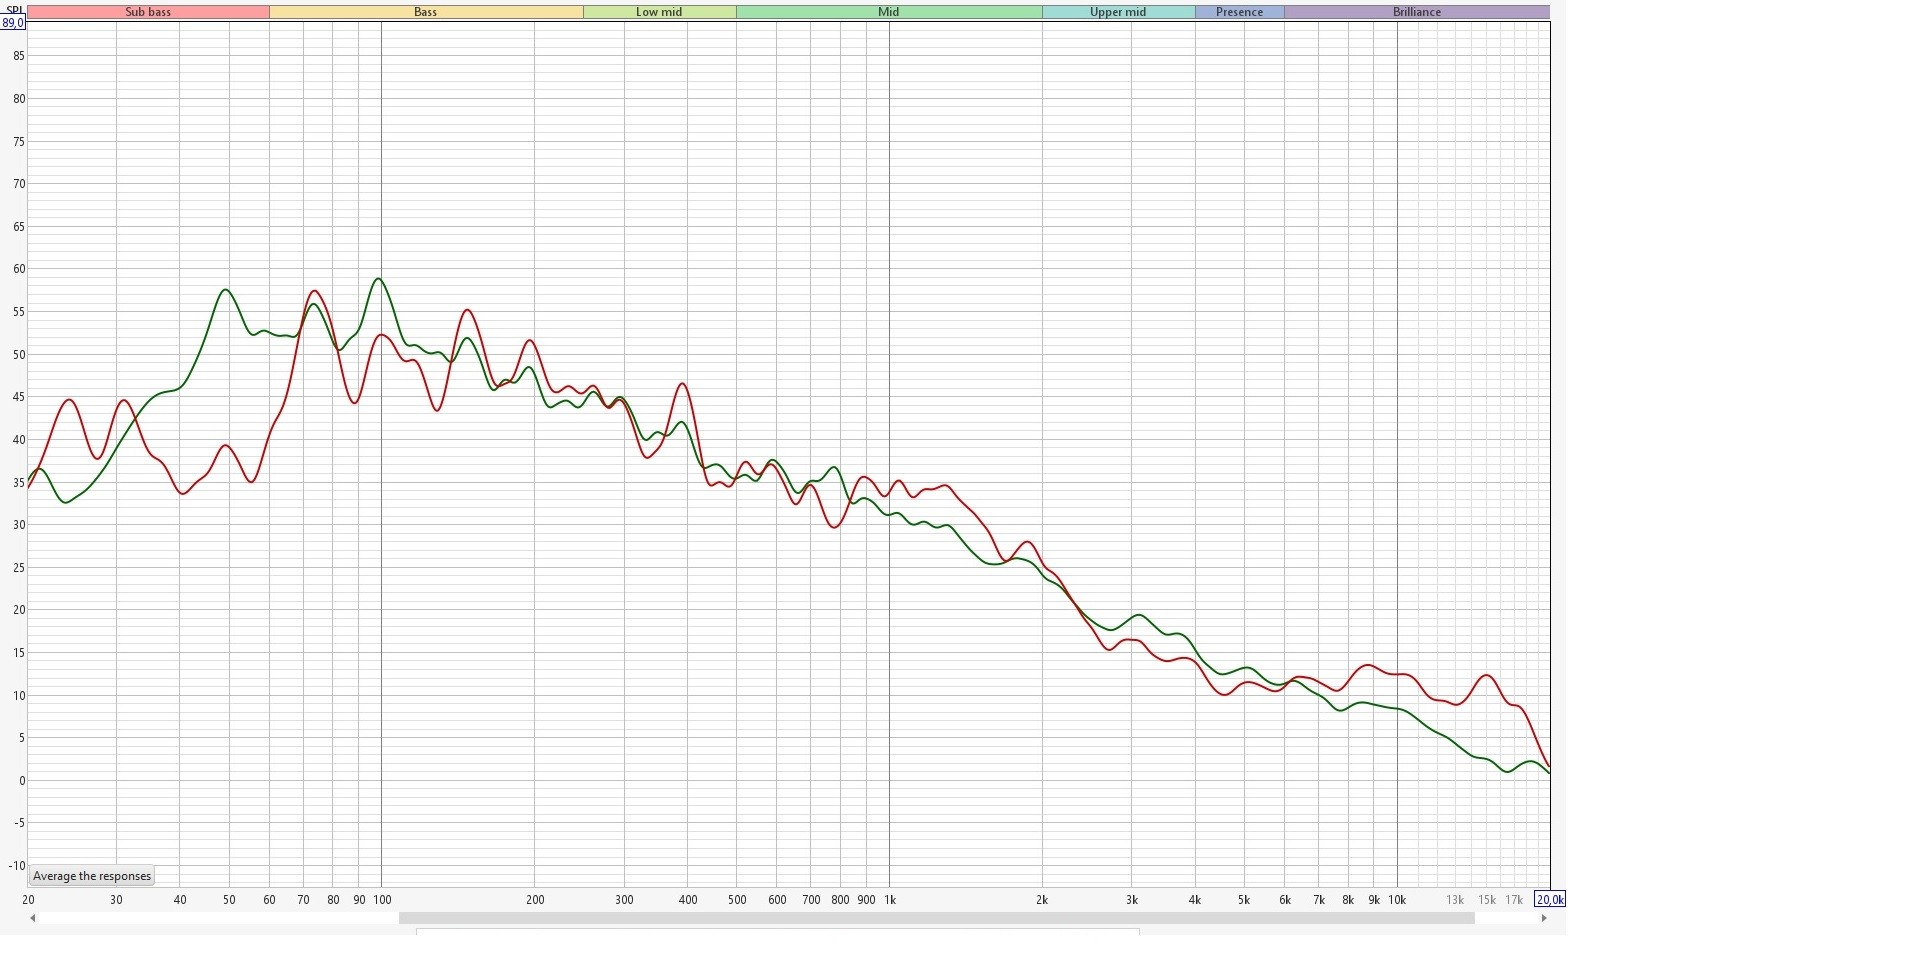Select the Mid band header

[x=888, y=12]
